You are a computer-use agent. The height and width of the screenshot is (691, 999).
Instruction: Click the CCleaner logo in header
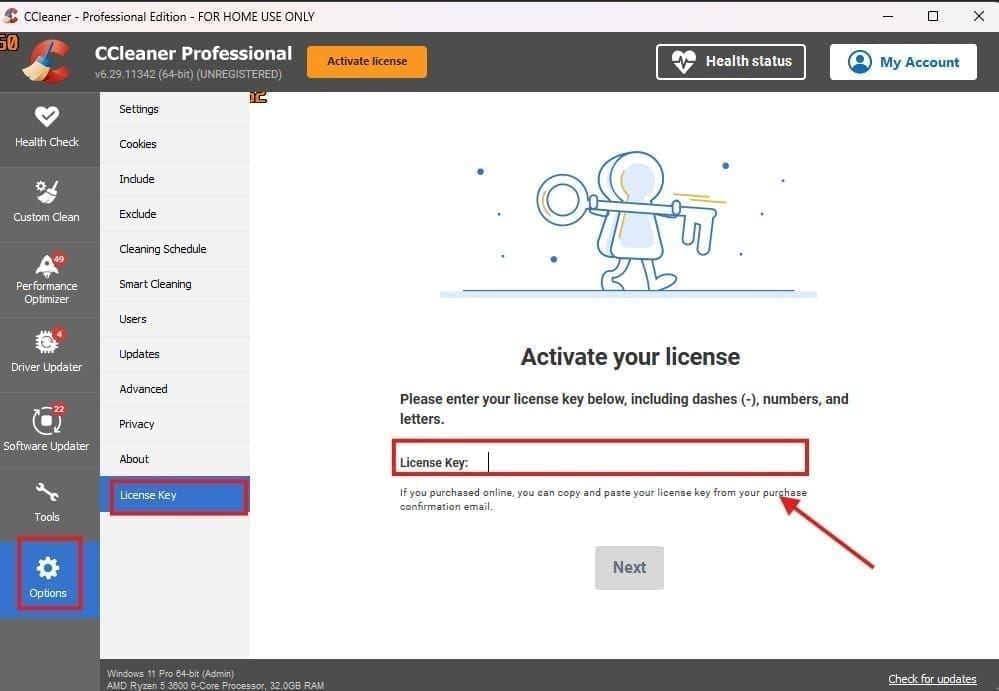(44, 62)
